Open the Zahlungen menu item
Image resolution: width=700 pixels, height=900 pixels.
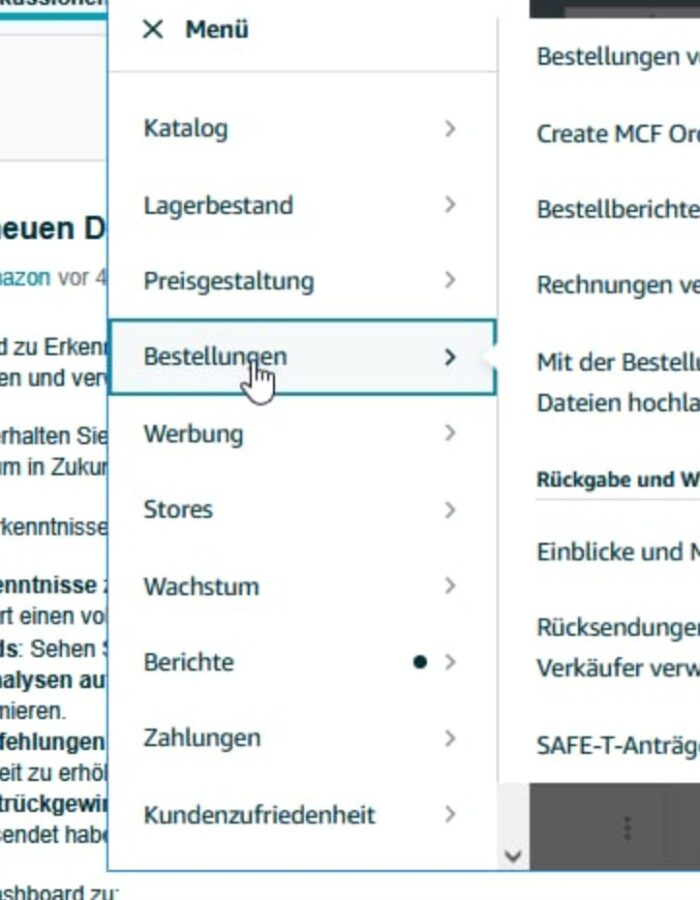(202, 738)
